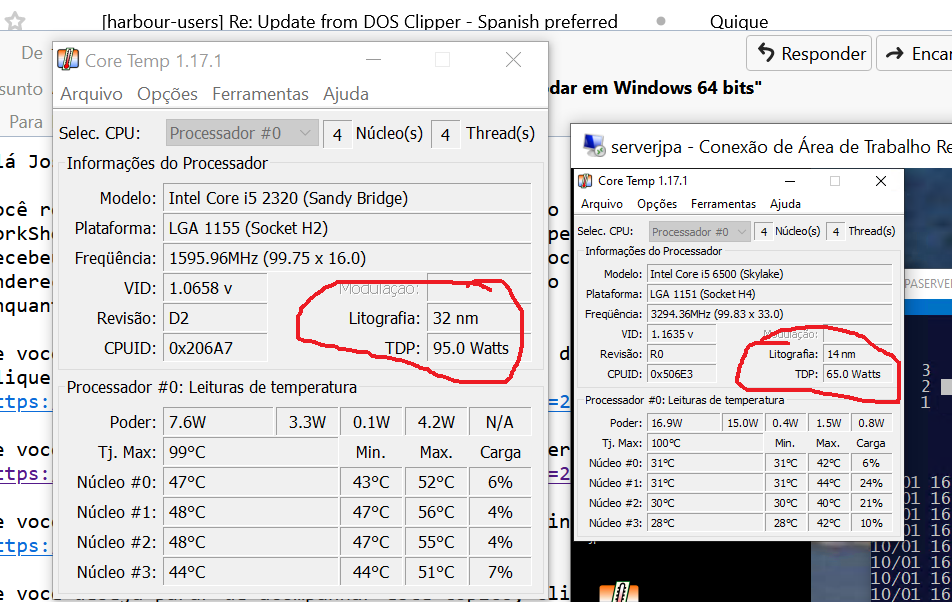The width and height of the screenshot is (952, 602).
Task: Expand Processador #0 dropdown in small Core Temp window
Action: click(698, 232)
